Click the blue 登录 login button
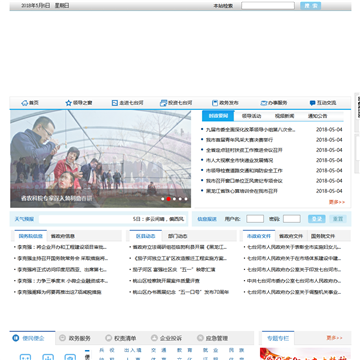 click(317, 219)
